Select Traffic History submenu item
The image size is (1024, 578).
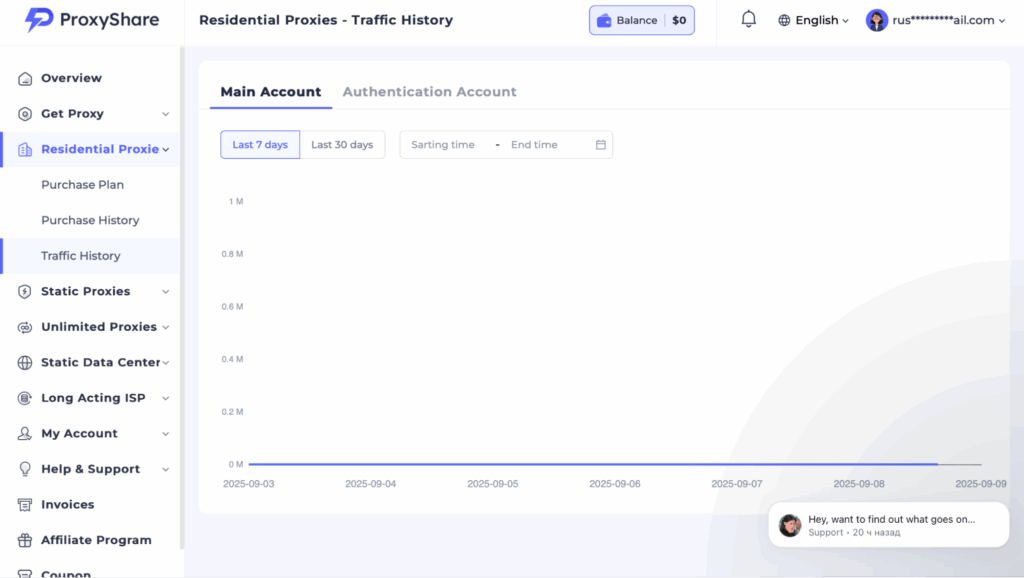pos(90,256)
